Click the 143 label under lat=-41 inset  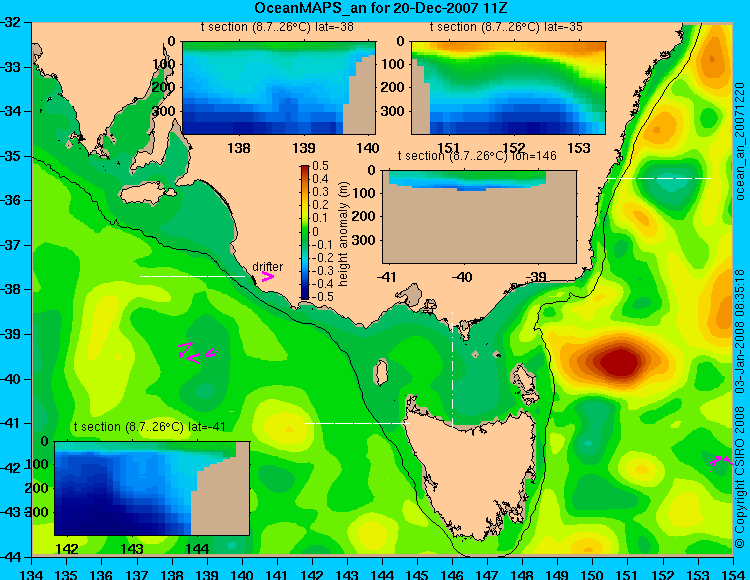pyautogui.click(x=132, y=548)
